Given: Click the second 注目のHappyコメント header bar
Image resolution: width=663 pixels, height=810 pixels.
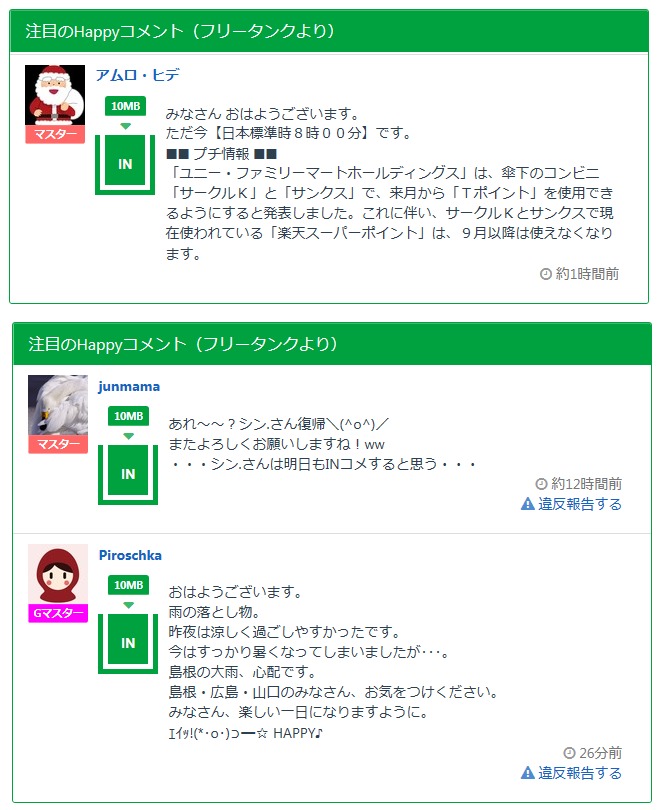Looking at the screenshot, I should click(x=332, y=344).
